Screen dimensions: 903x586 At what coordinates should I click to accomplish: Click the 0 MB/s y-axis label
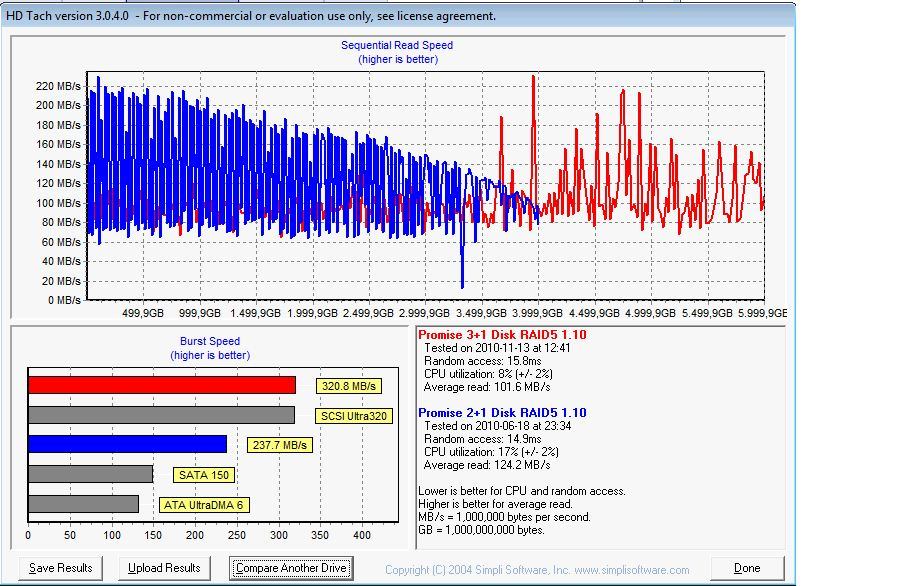(63, 300)
